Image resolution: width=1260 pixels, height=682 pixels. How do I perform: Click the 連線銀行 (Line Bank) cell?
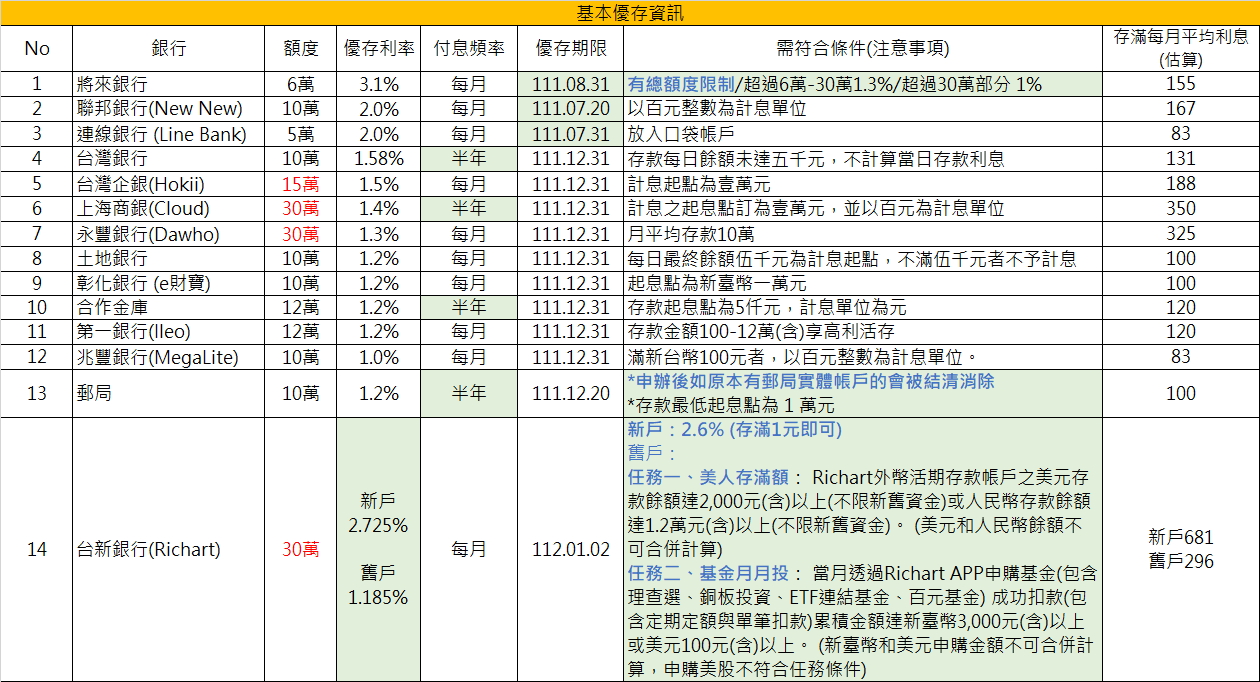(168, 134)
